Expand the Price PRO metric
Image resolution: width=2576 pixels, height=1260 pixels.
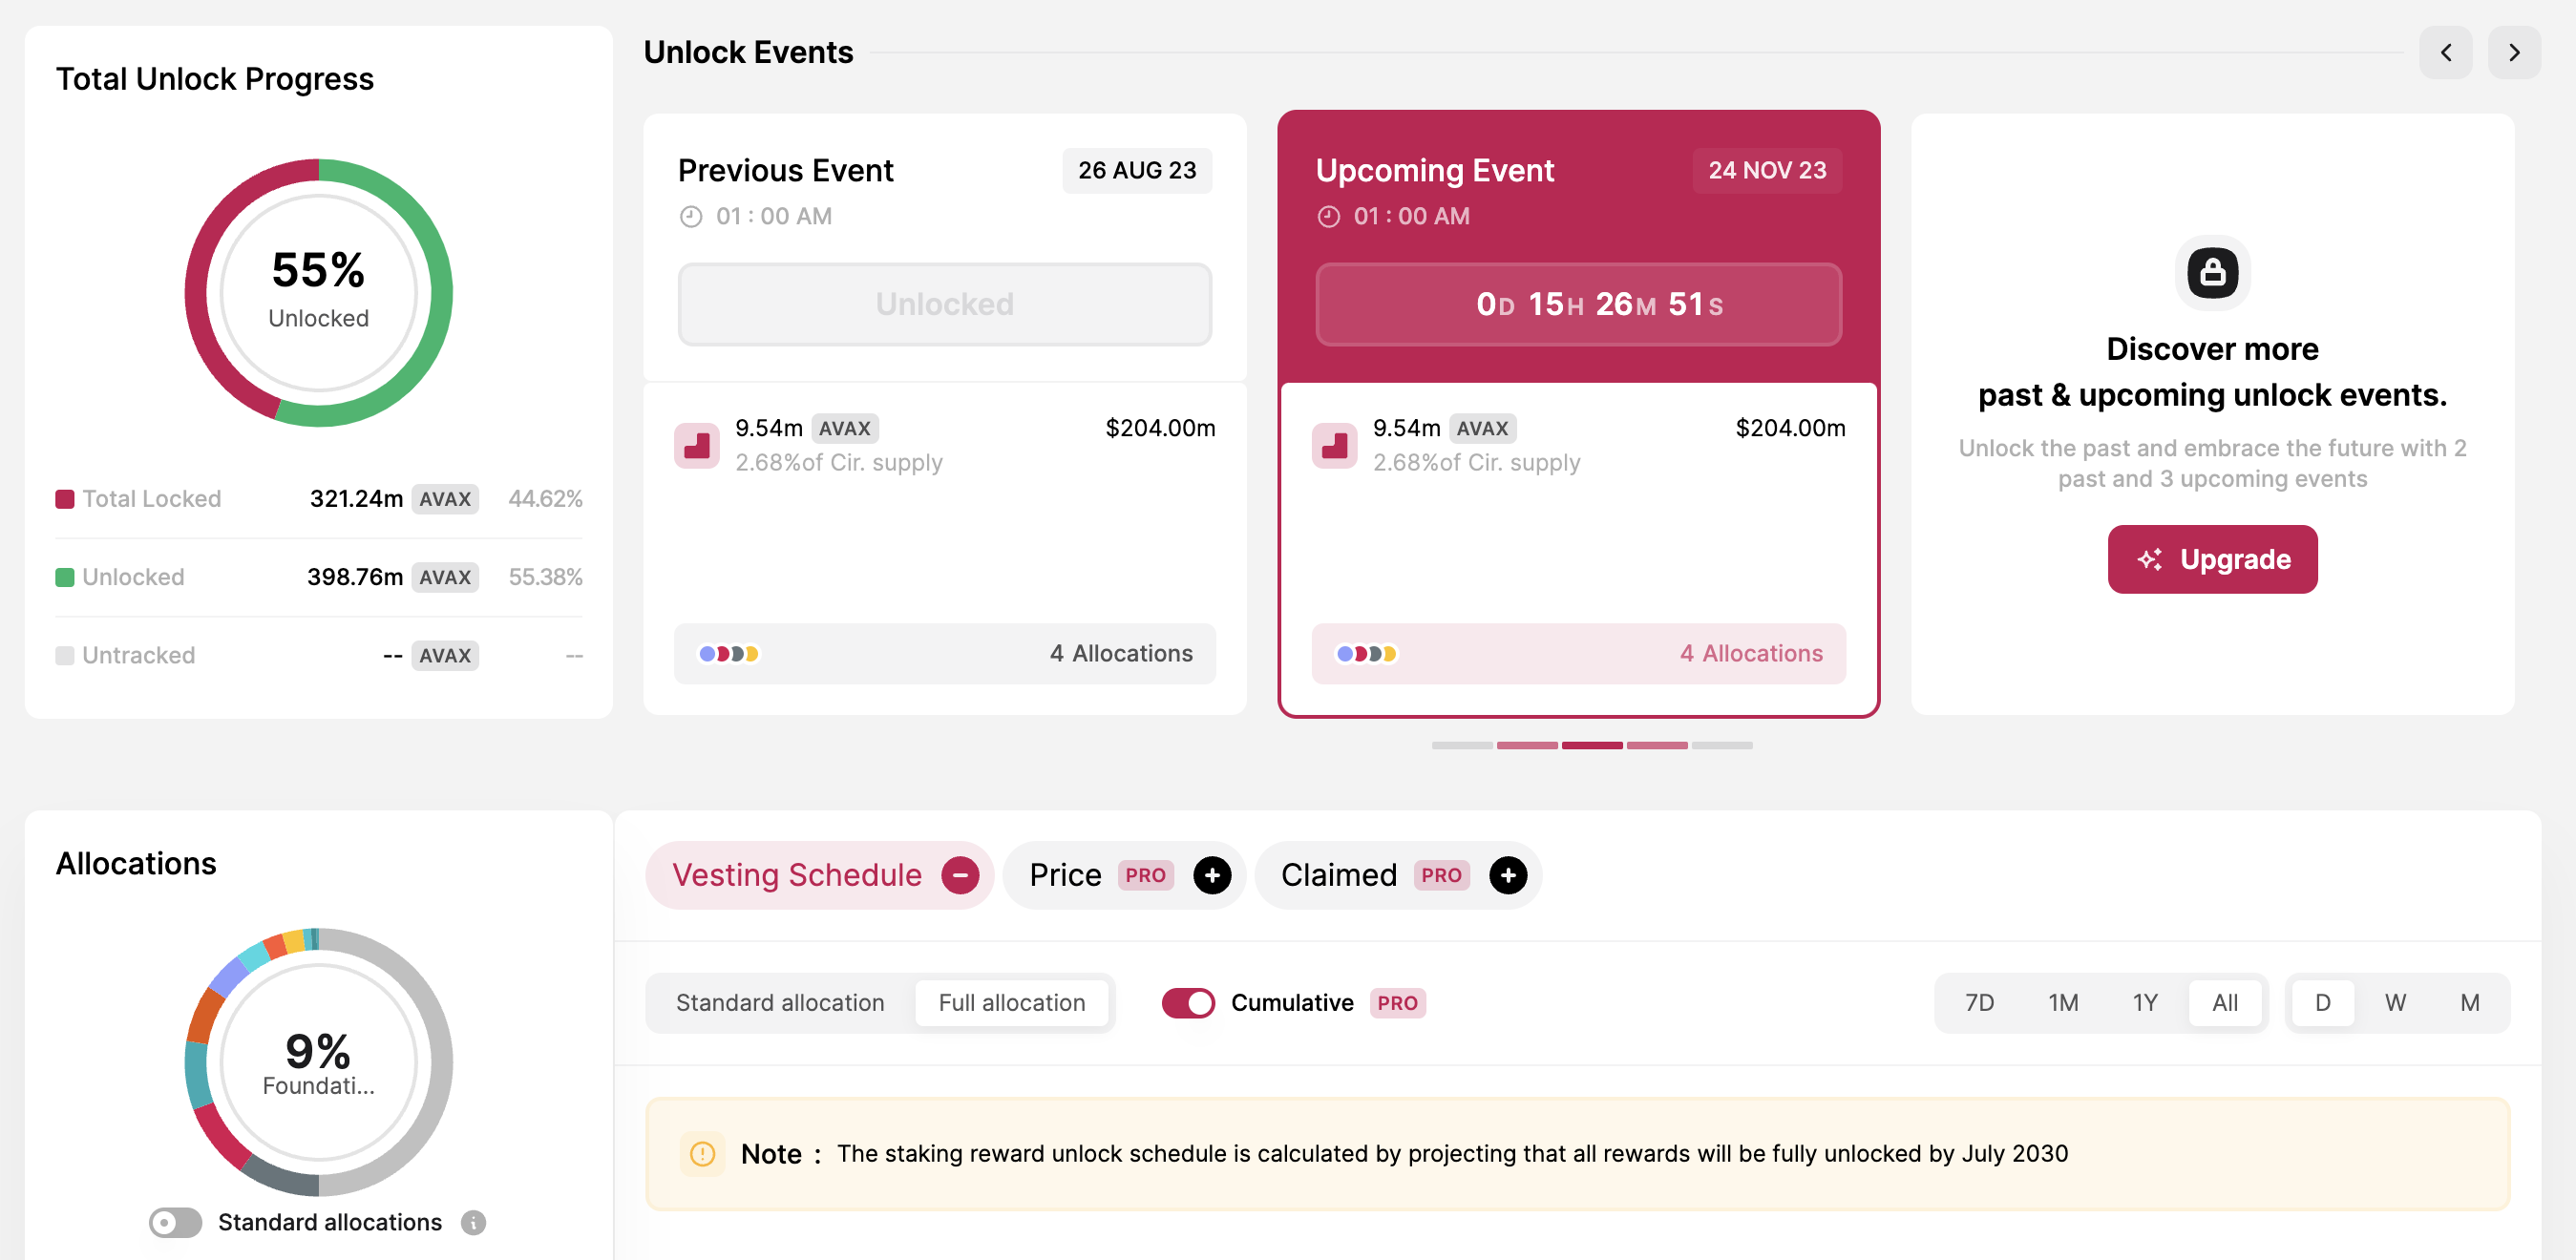pyautogui.click(x=1213, y=875)
